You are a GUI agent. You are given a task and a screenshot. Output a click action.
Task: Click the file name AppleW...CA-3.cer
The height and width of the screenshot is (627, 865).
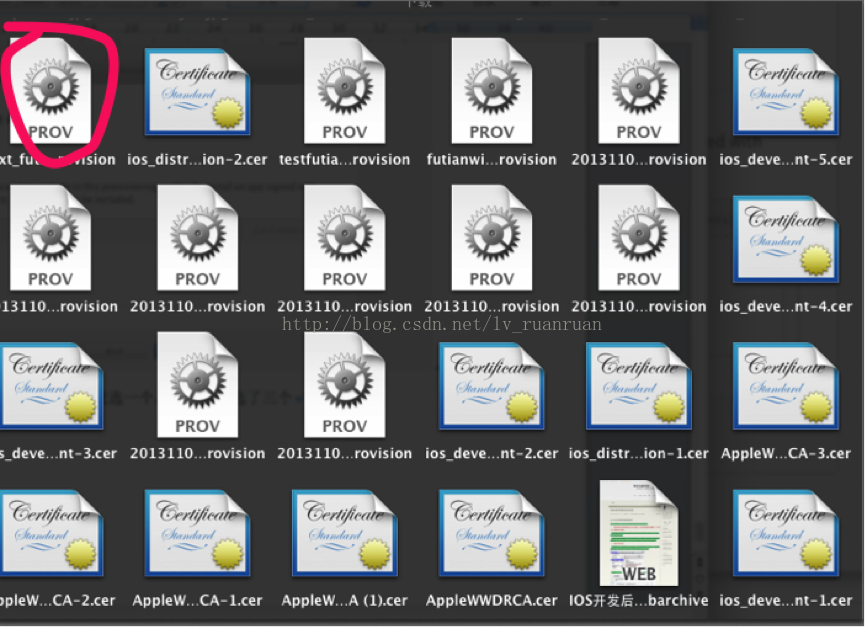pyautogui.click(x=786, y=454)
